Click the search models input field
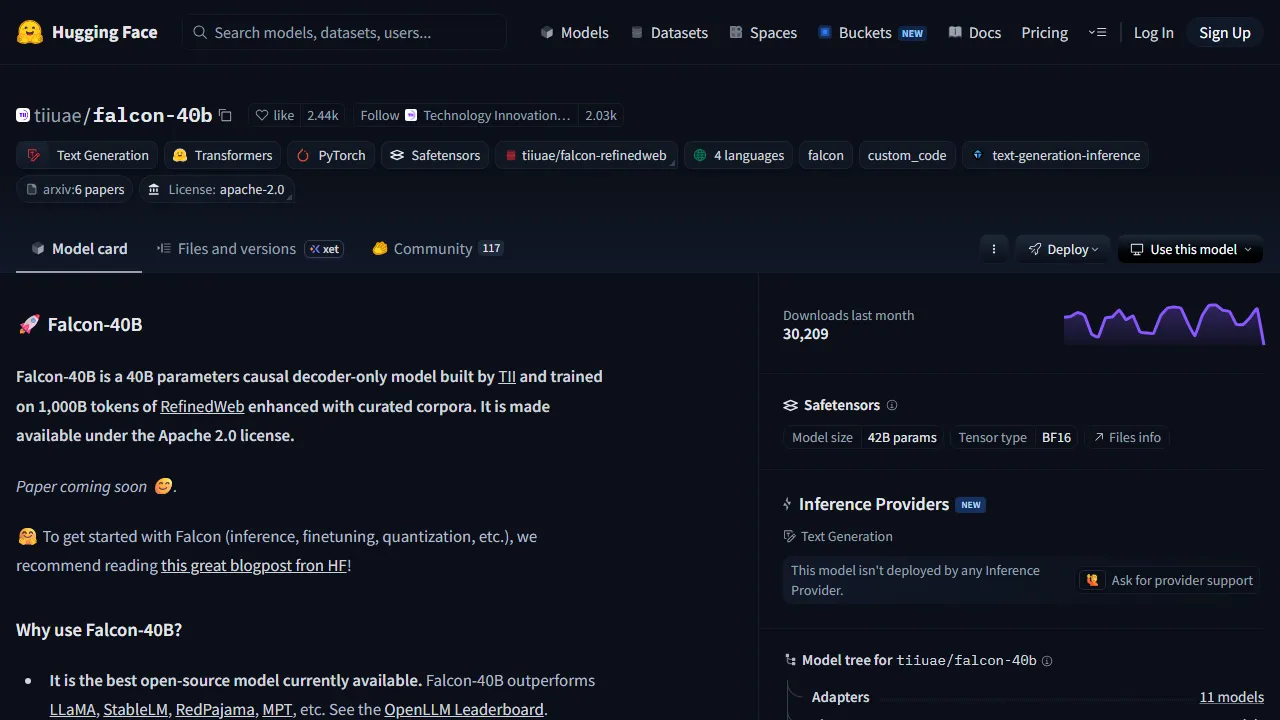This screenshot has height=720, width=1280. 344,32
